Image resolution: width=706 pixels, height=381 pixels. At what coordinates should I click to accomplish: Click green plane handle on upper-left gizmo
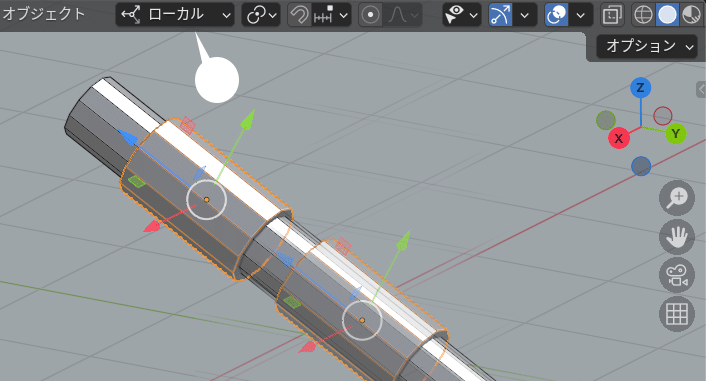[x=136, y=182]
